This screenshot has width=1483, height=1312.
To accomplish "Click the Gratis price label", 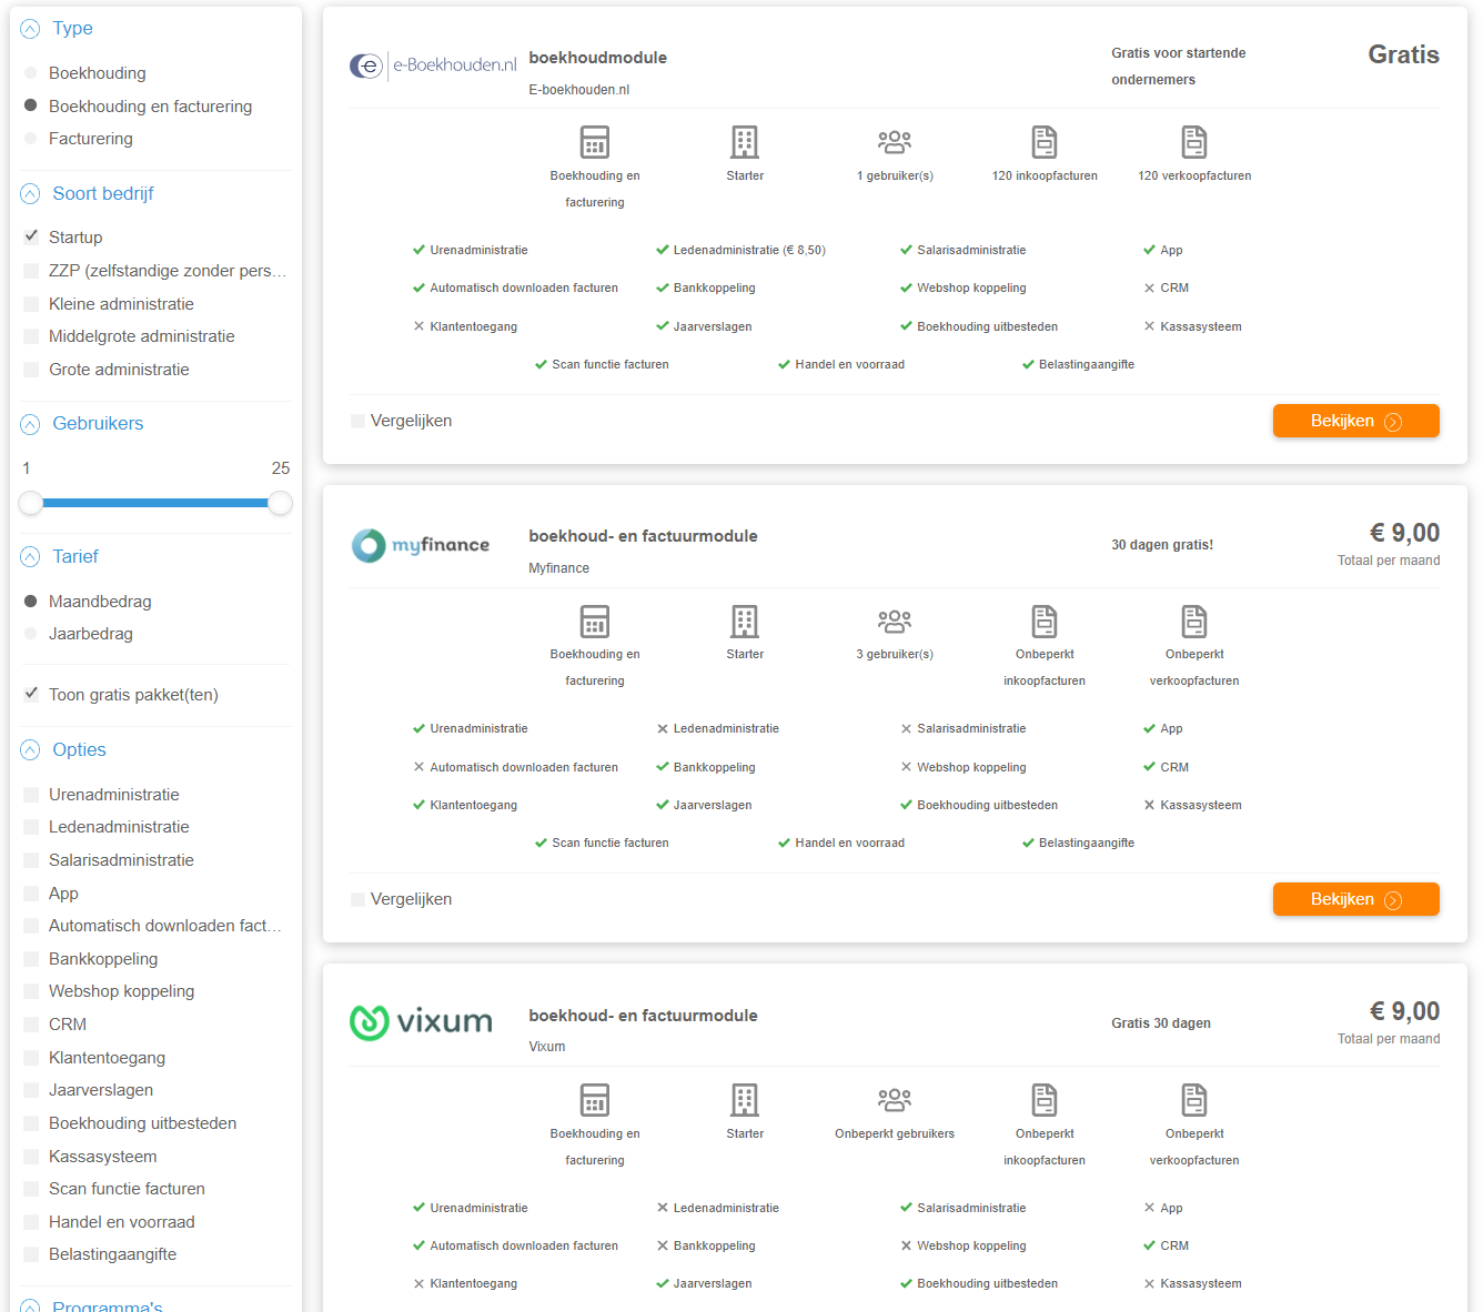I will click(x=1402, y=55).
